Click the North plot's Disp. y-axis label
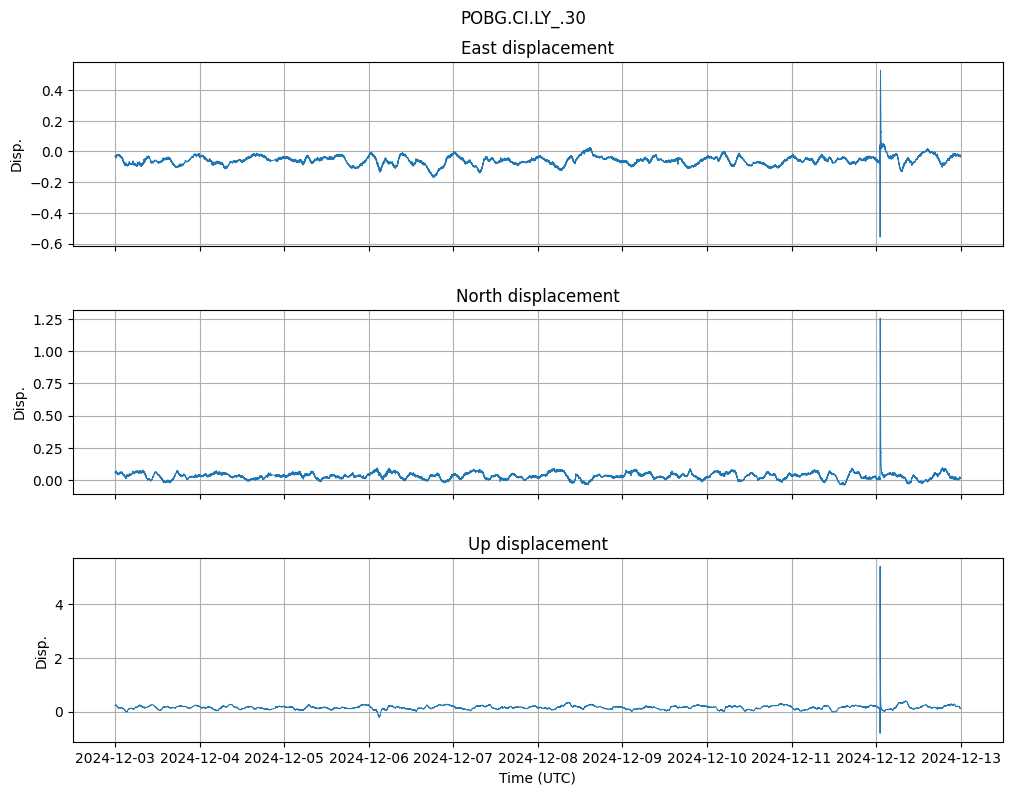 (x=20, y=402)
